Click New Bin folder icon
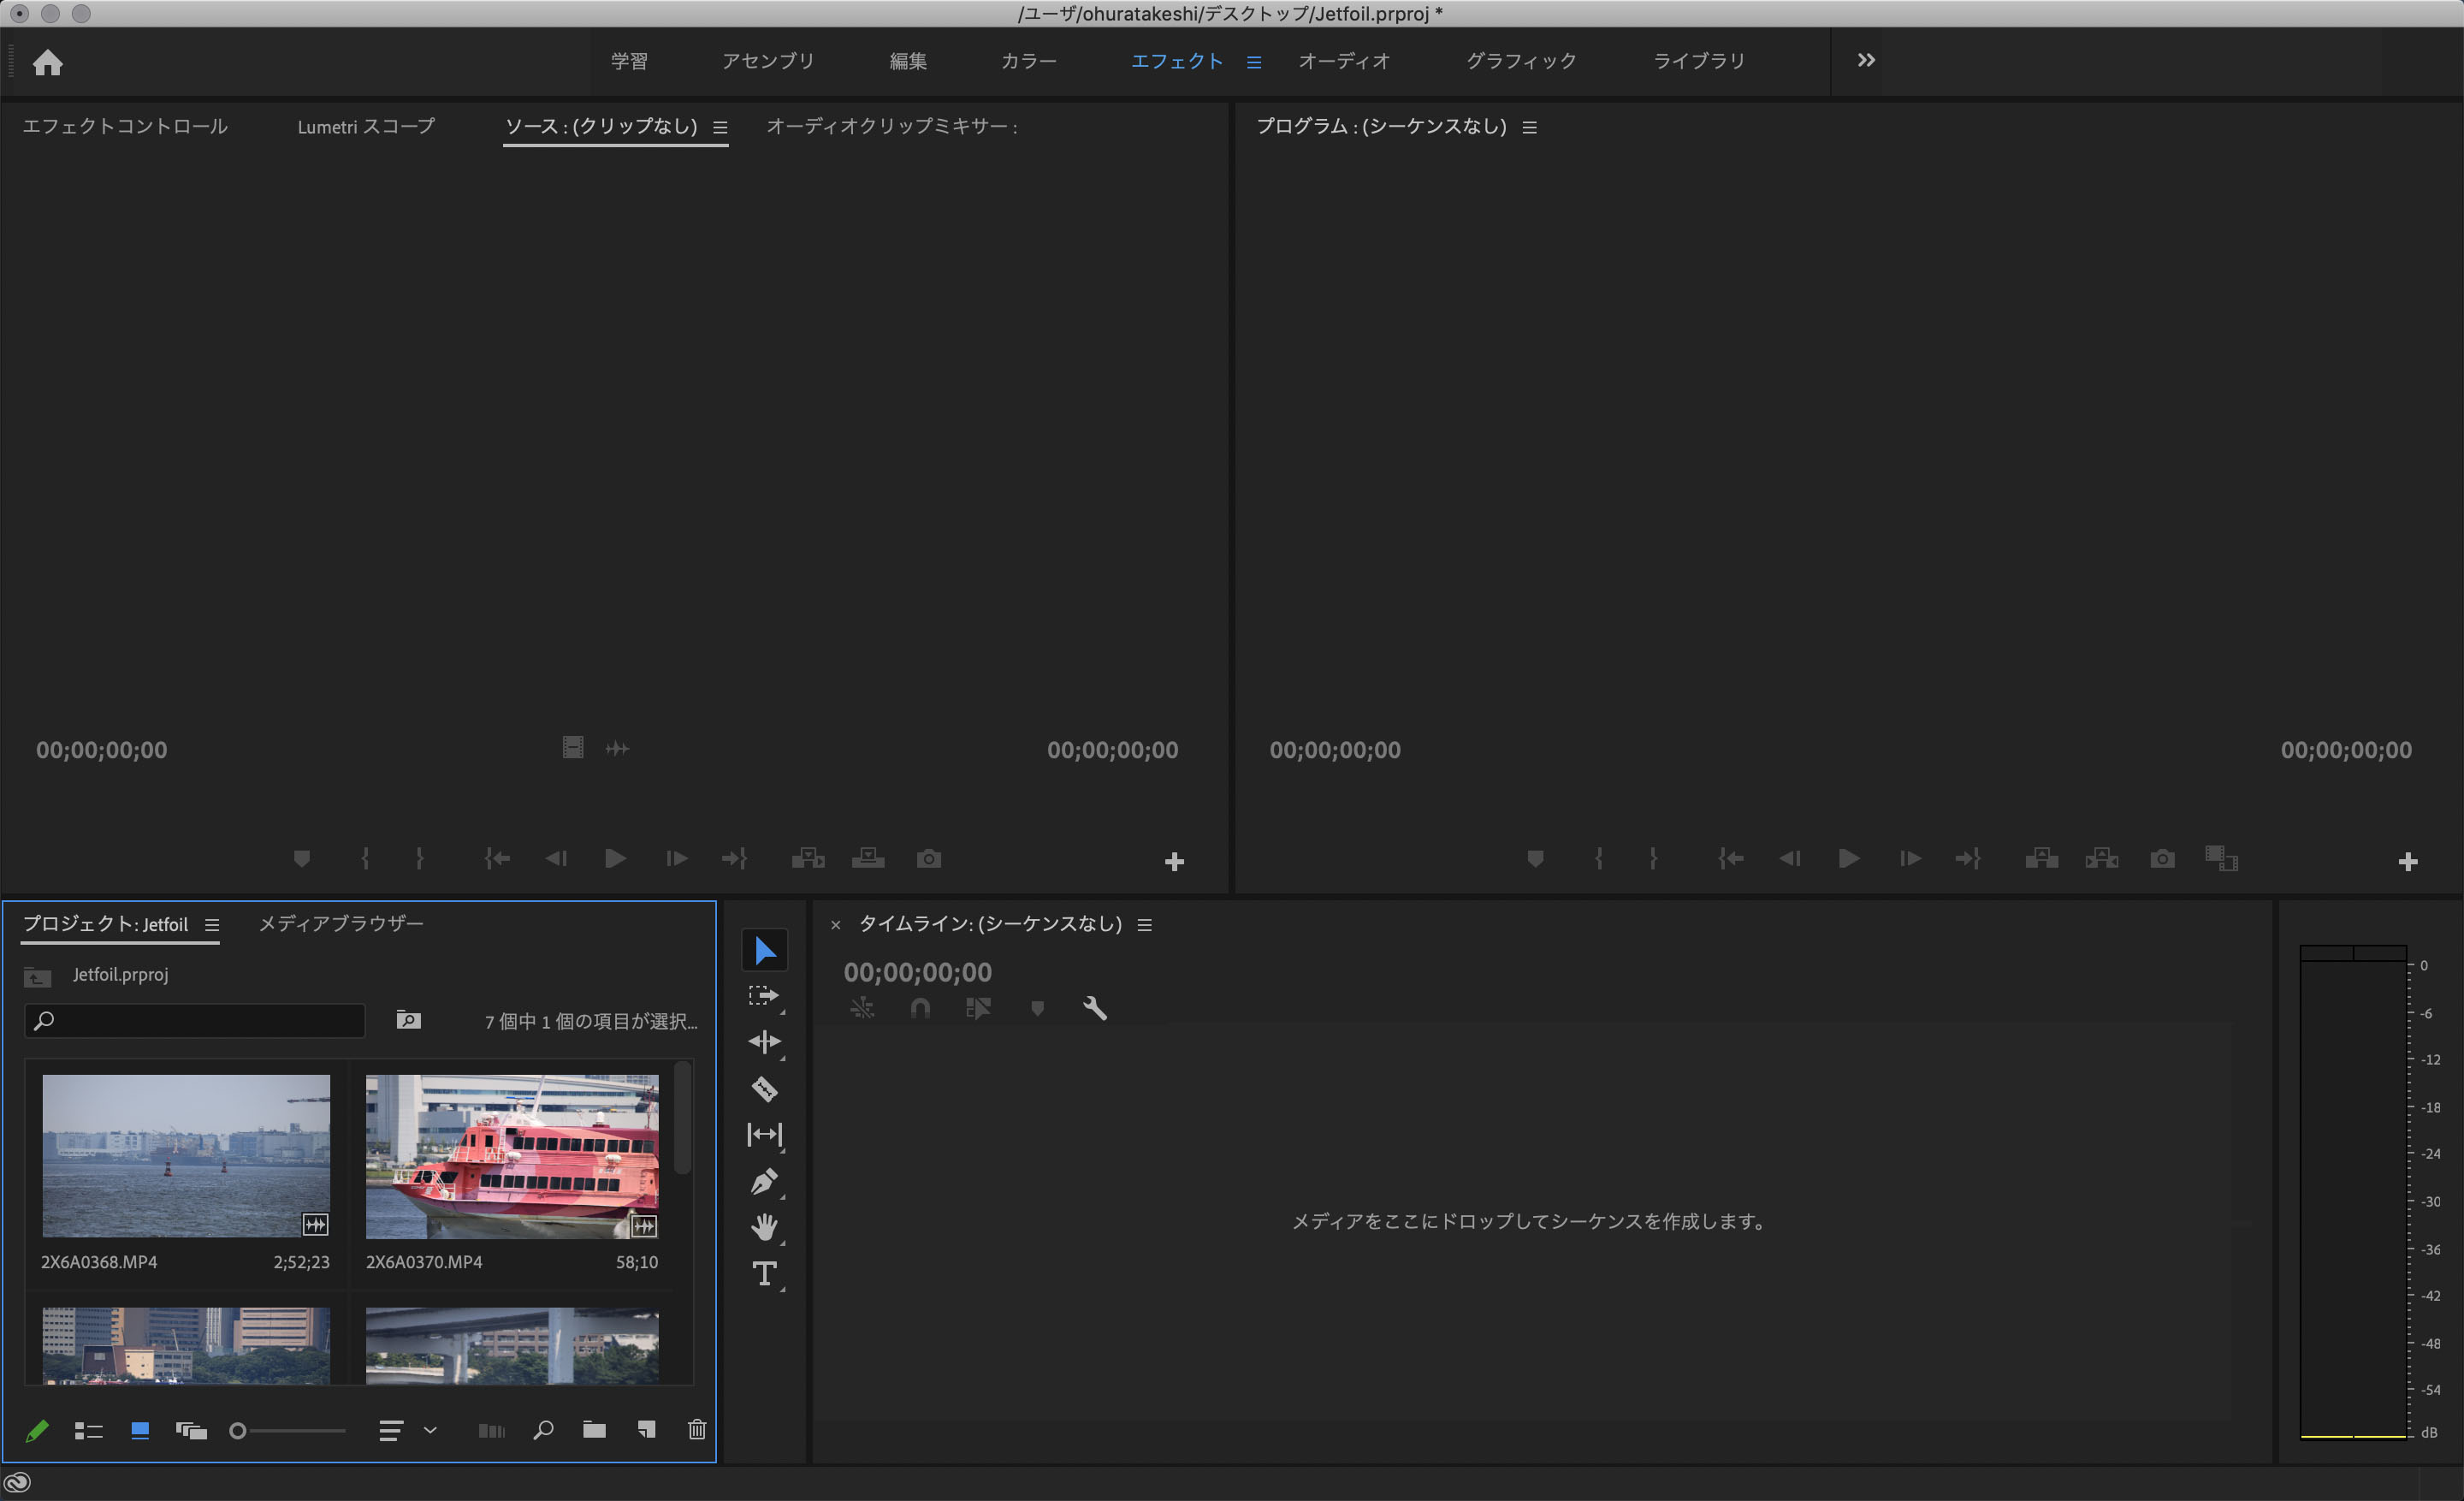 point(594,1430)
